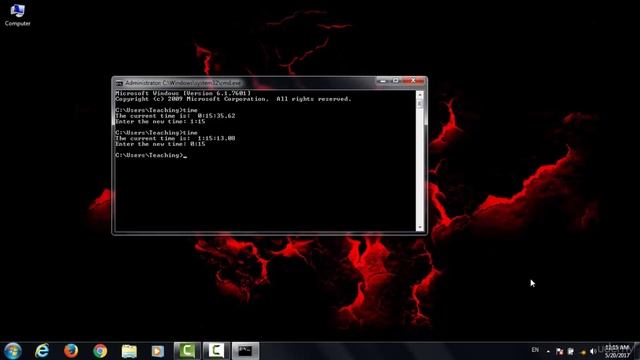Click the cmd window title bar icon
Viewport: 640px width, 360px height.
(119, 83)
